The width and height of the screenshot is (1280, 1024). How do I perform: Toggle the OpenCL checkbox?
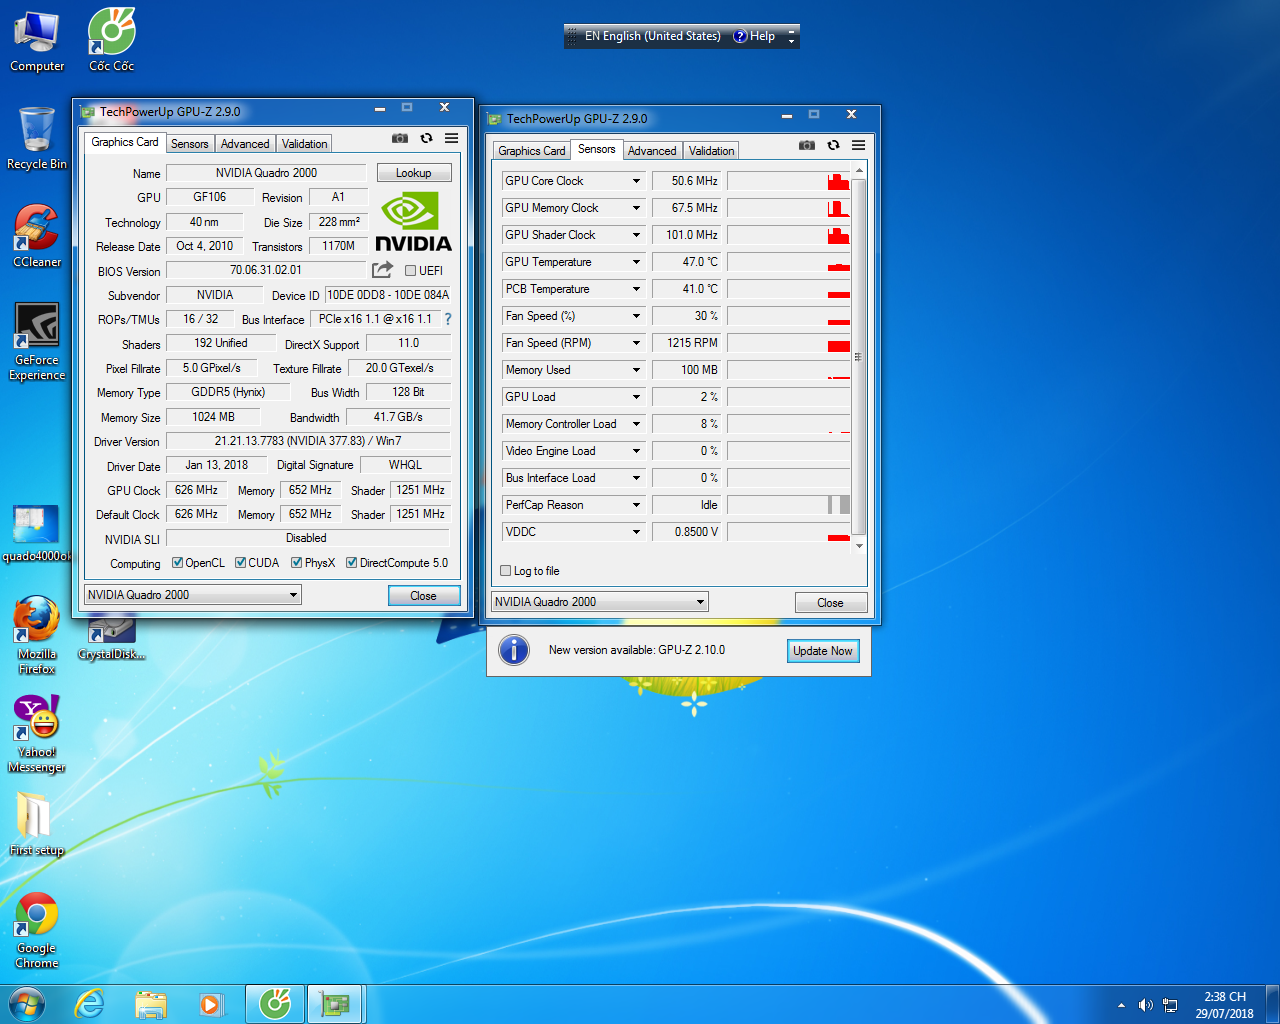point(177,562)
